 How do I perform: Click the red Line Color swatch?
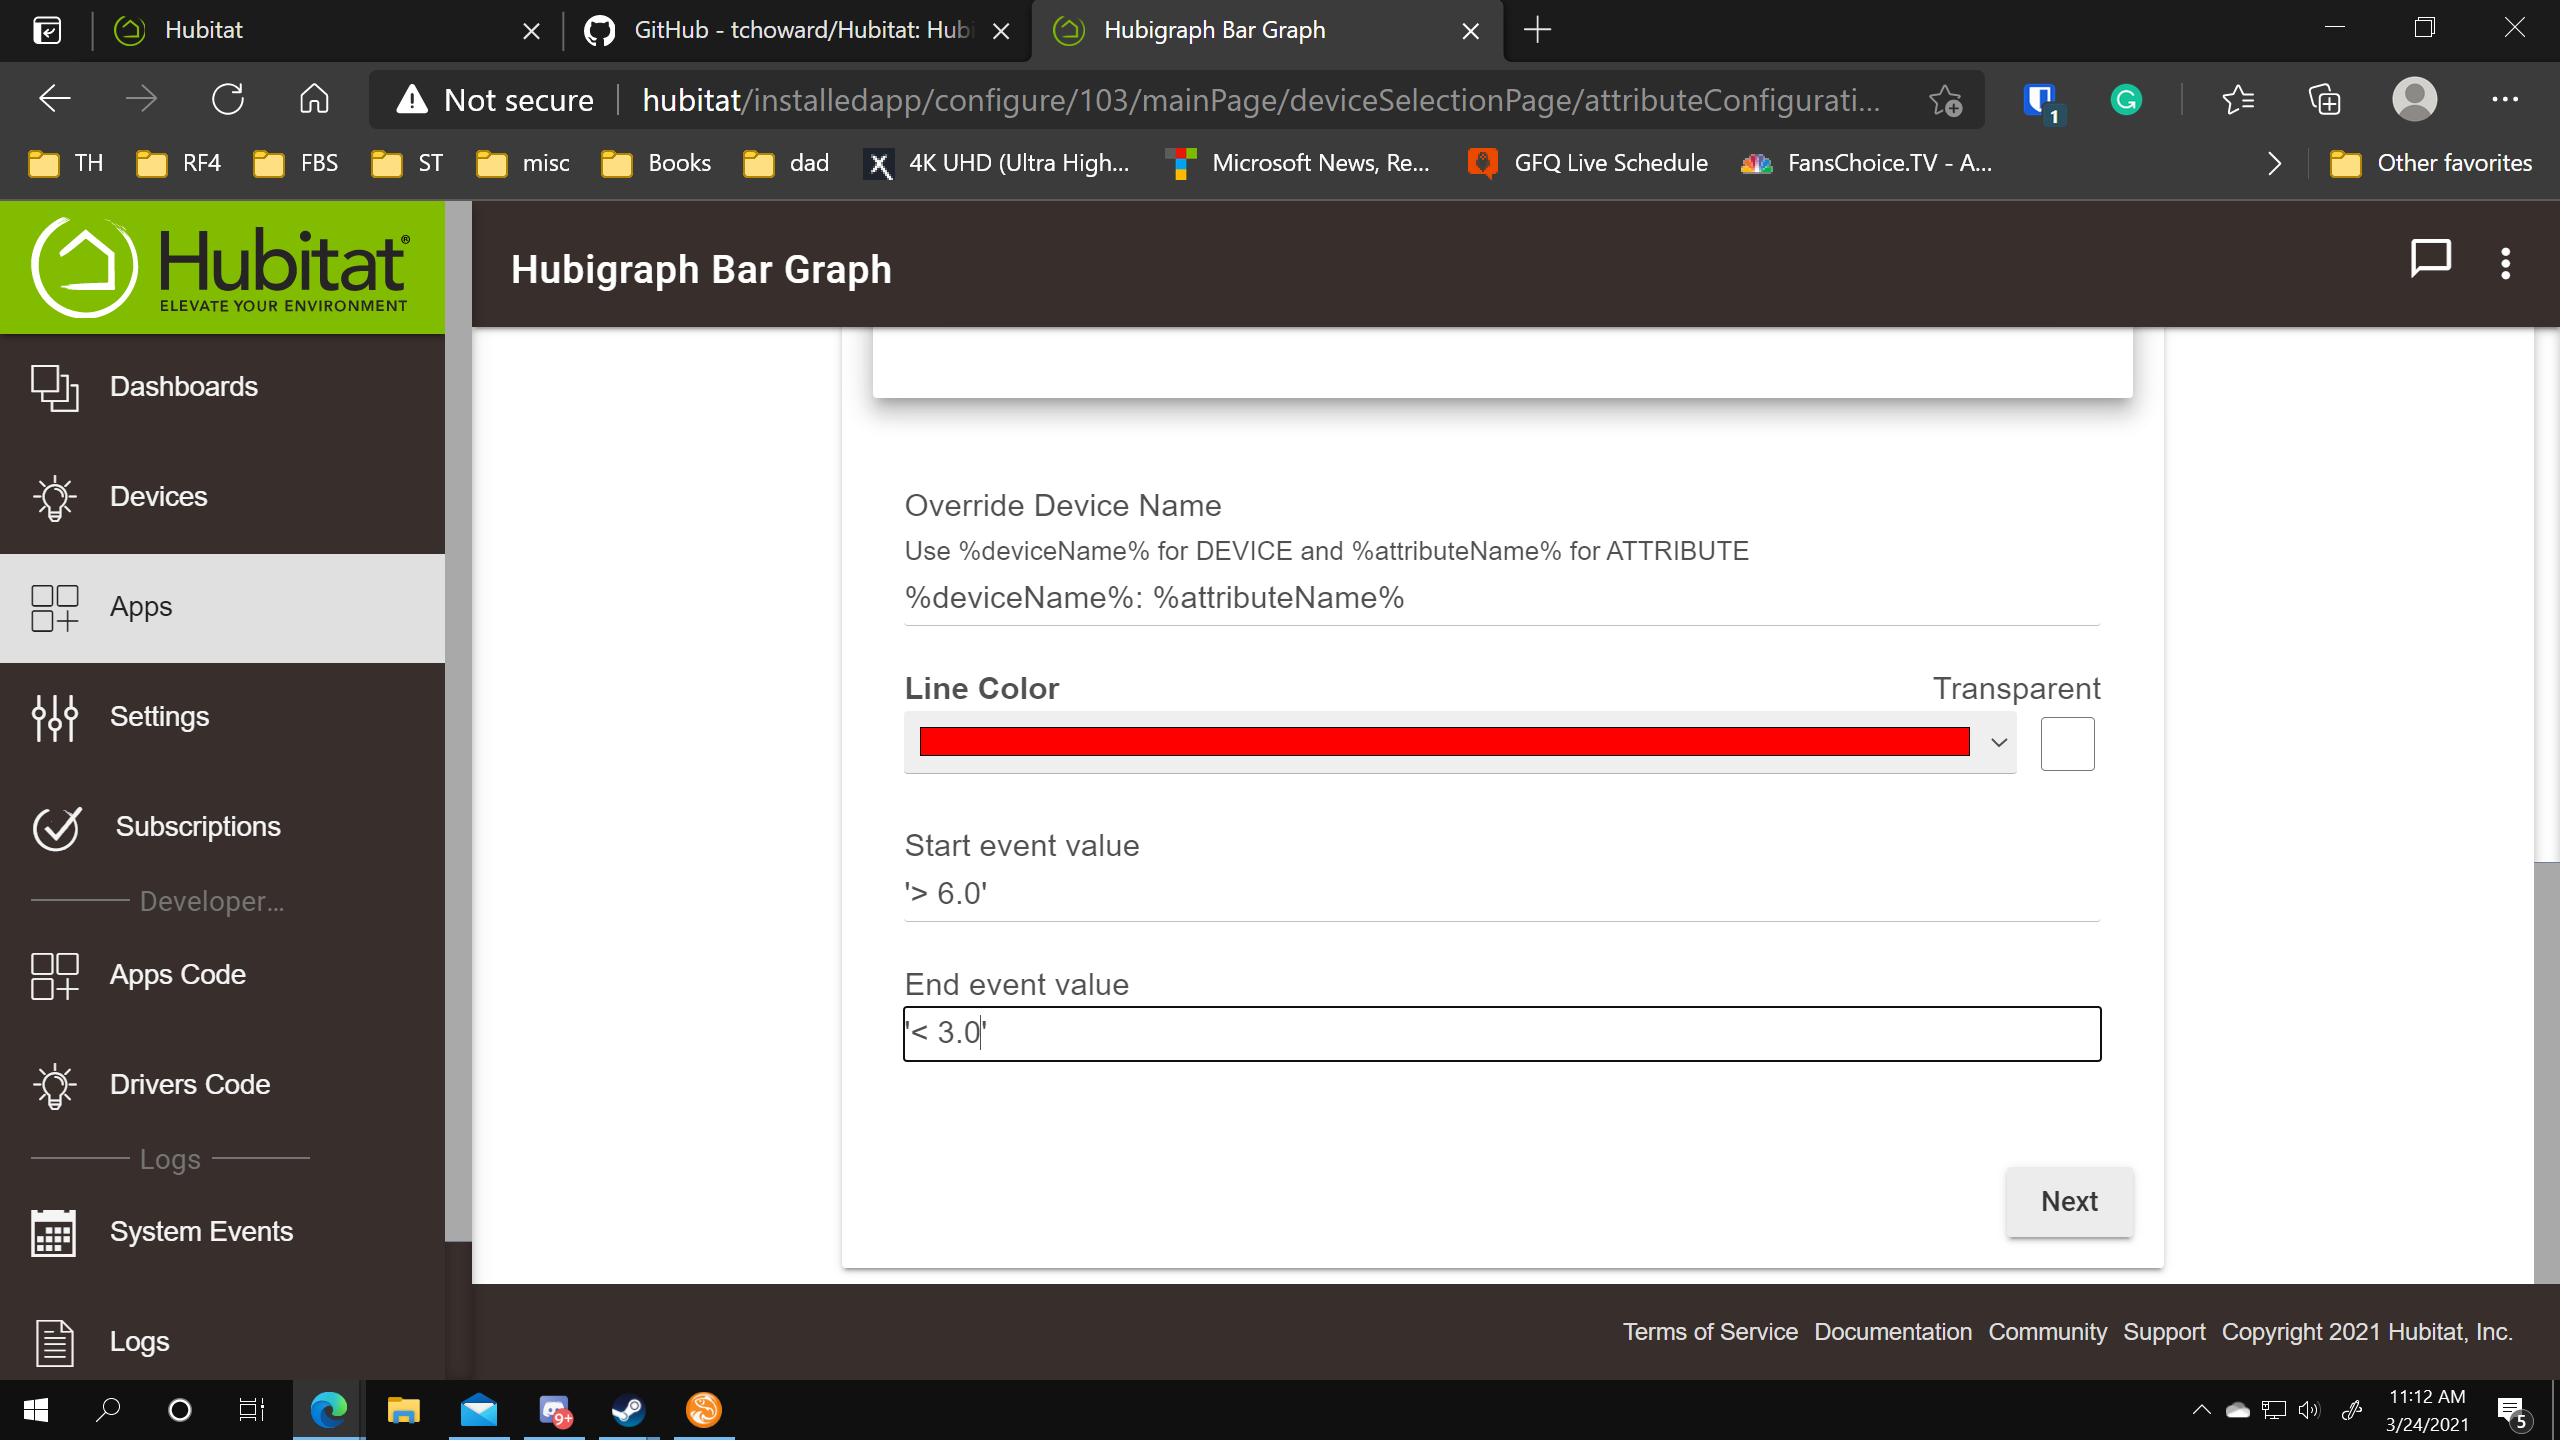1444,742
